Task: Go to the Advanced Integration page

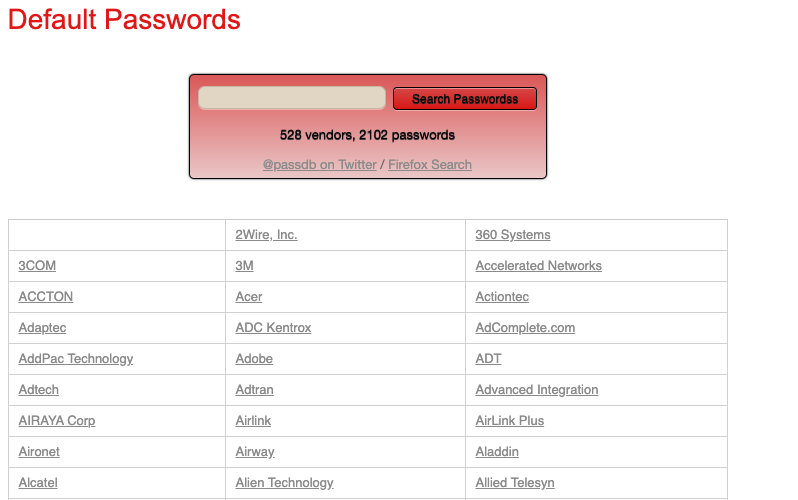Action: tap(536, 390)
